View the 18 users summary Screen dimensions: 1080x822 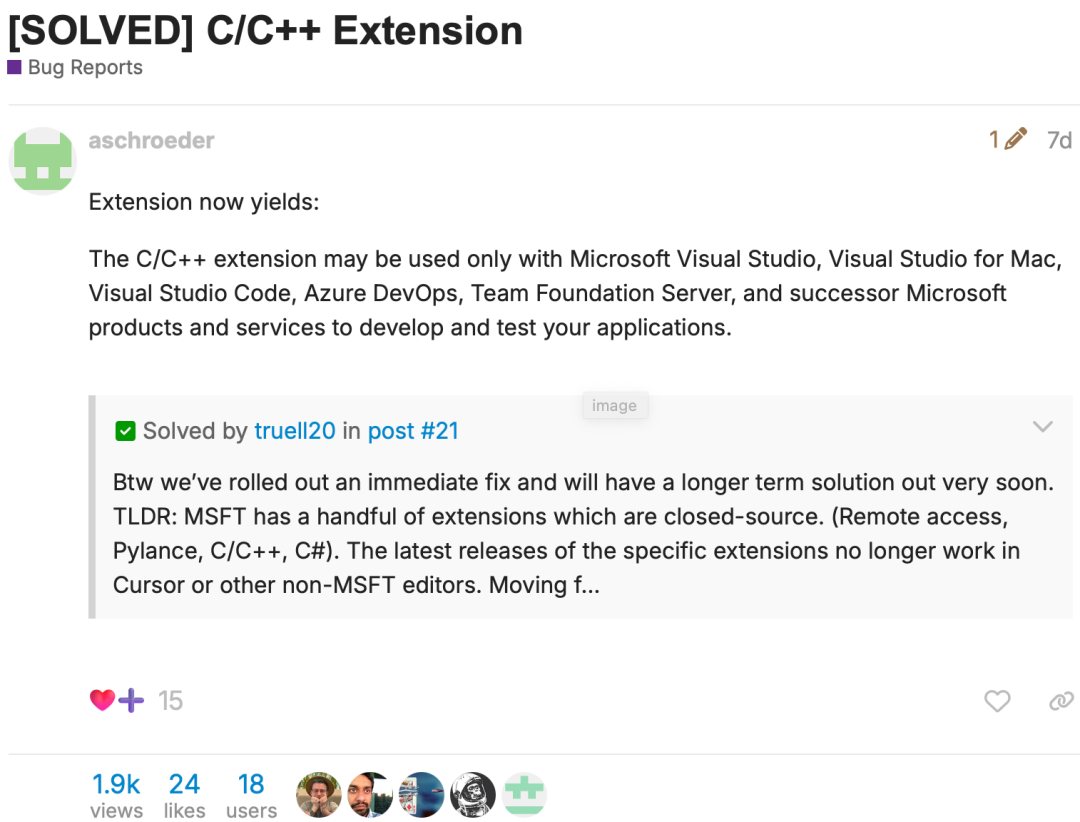click(251, 795)
